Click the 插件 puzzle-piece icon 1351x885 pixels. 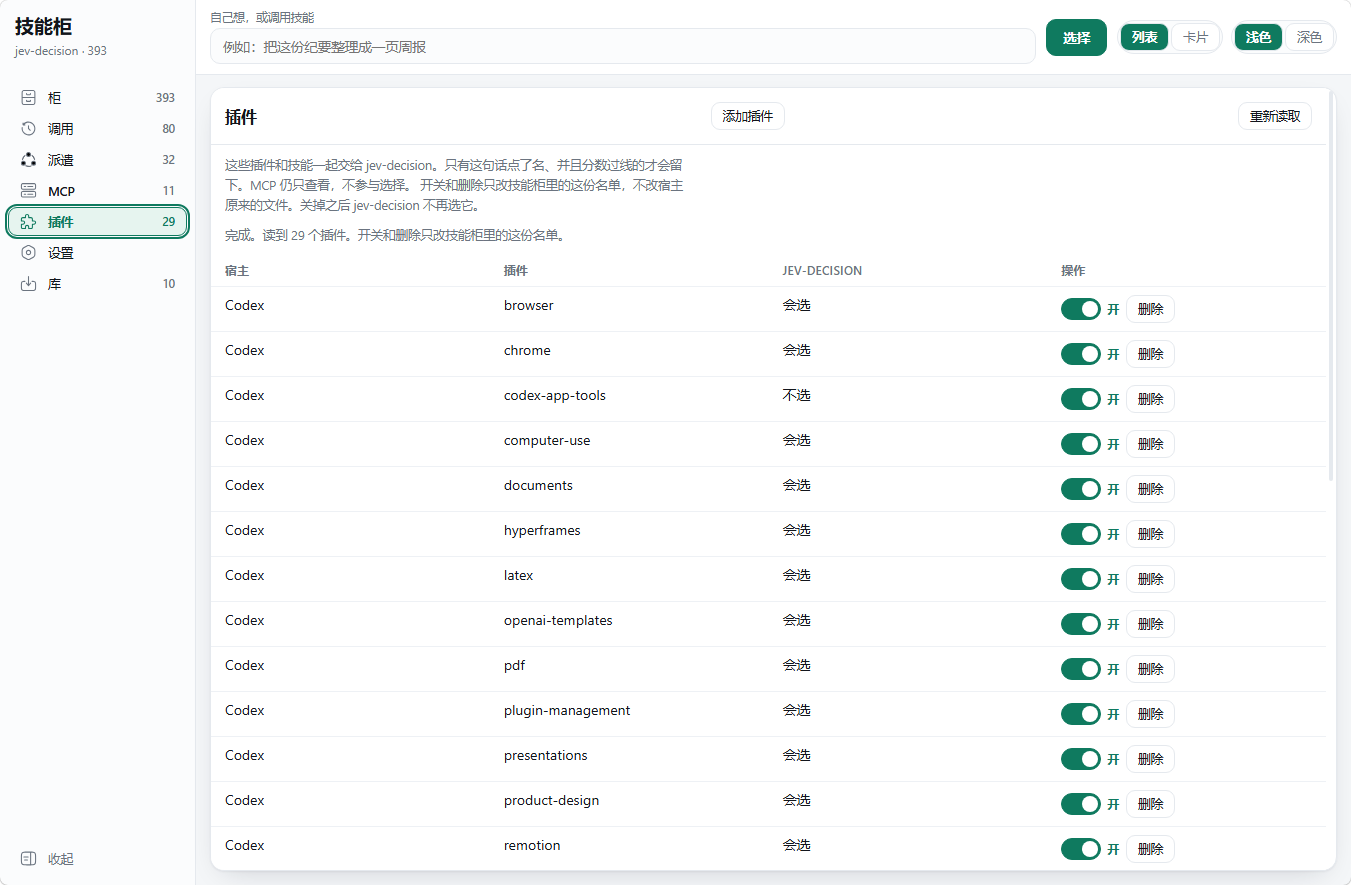tap(29, 222)
